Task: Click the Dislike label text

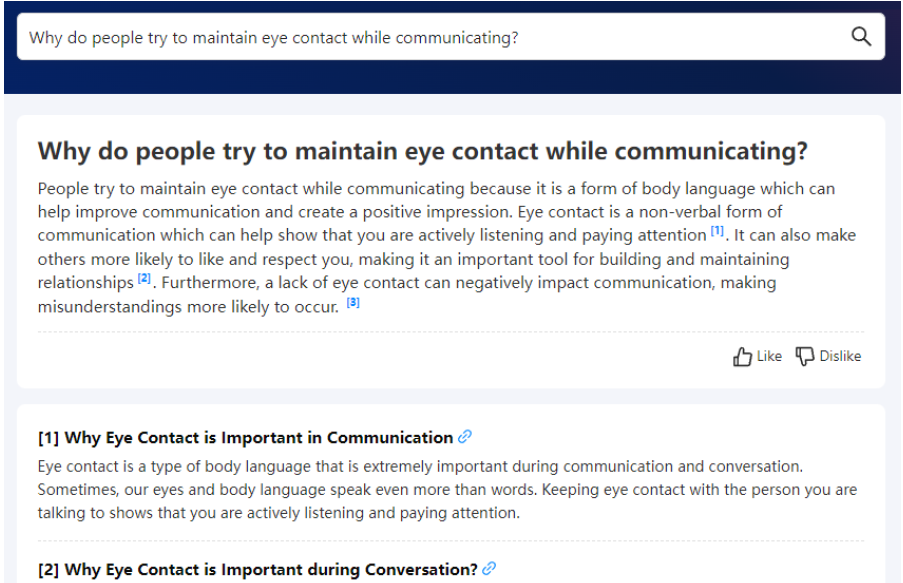Action: pyautogui.click(x=840, y=357)
